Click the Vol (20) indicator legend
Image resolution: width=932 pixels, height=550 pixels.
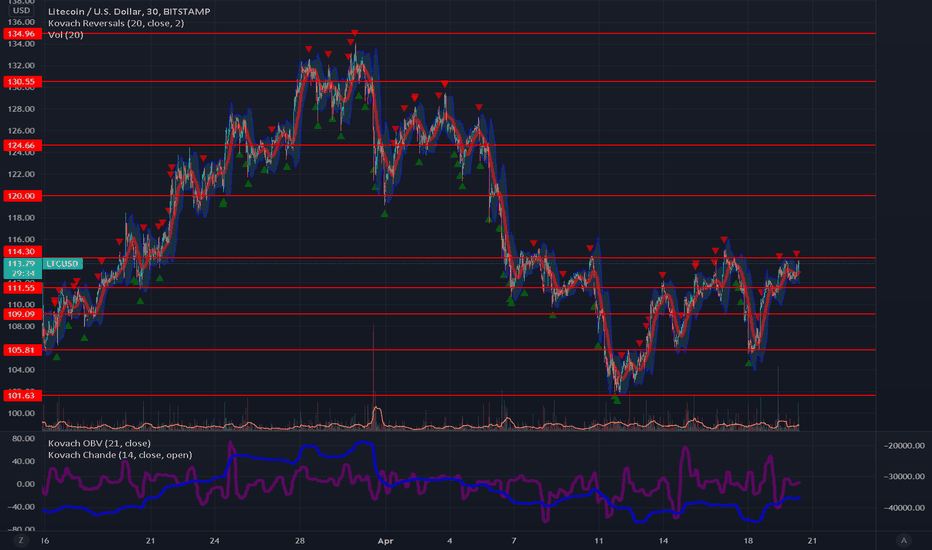65,35
